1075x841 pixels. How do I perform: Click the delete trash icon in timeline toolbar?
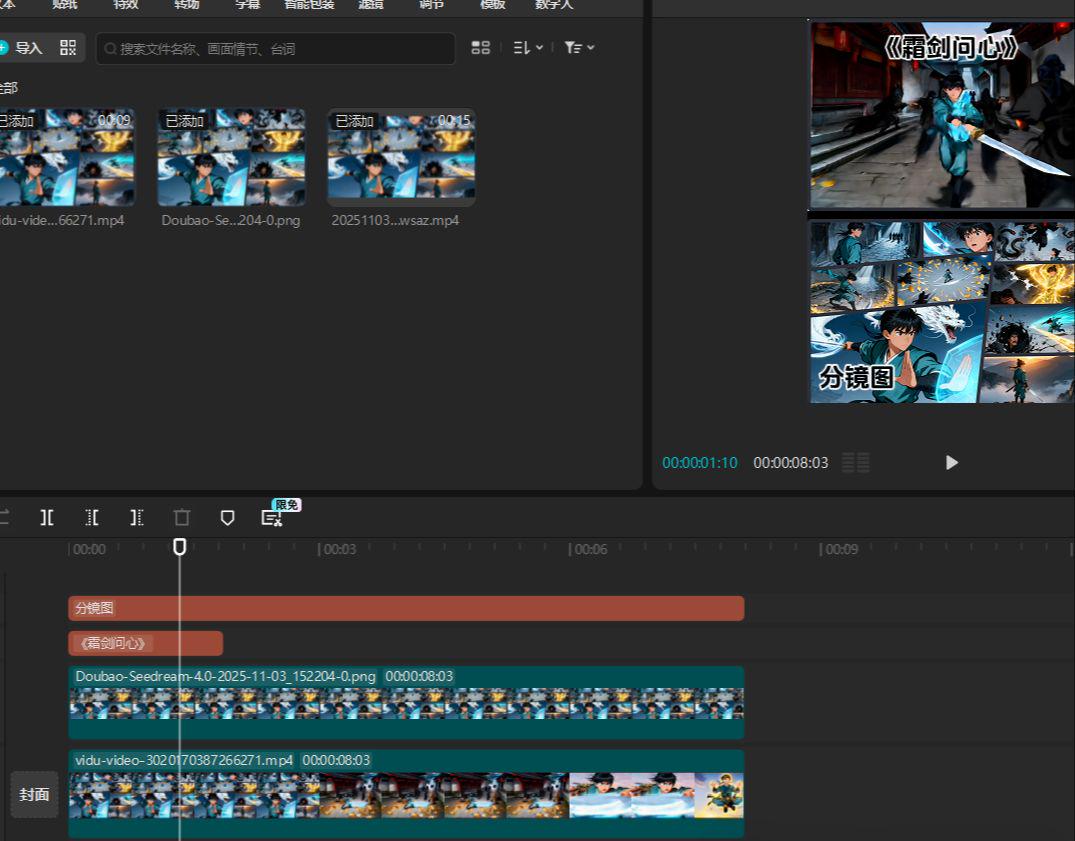coord(181,517)
